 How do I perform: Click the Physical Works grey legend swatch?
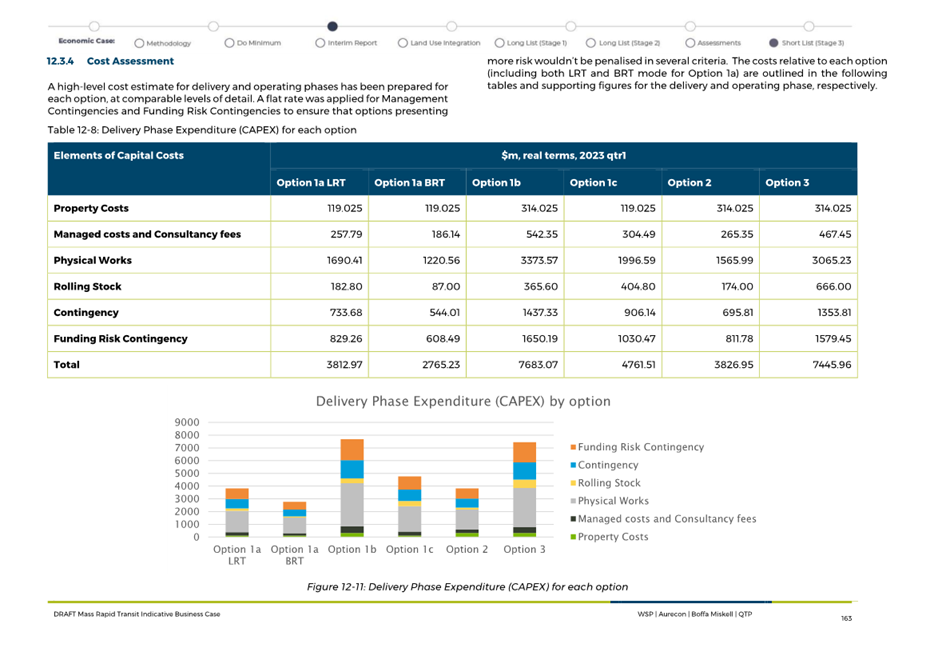573,501
